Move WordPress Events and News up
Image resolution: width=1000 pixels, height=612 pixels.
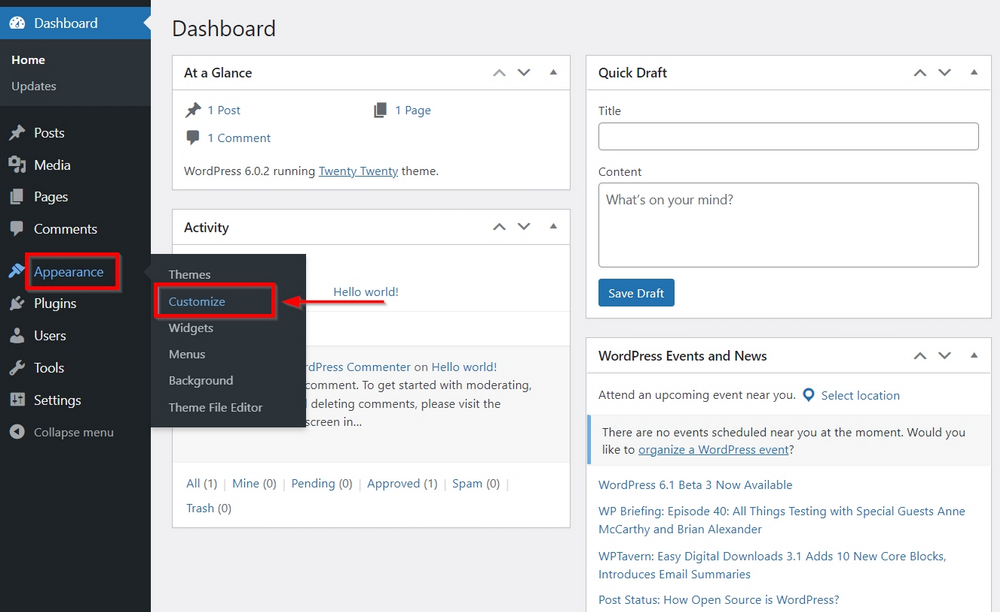920,356
